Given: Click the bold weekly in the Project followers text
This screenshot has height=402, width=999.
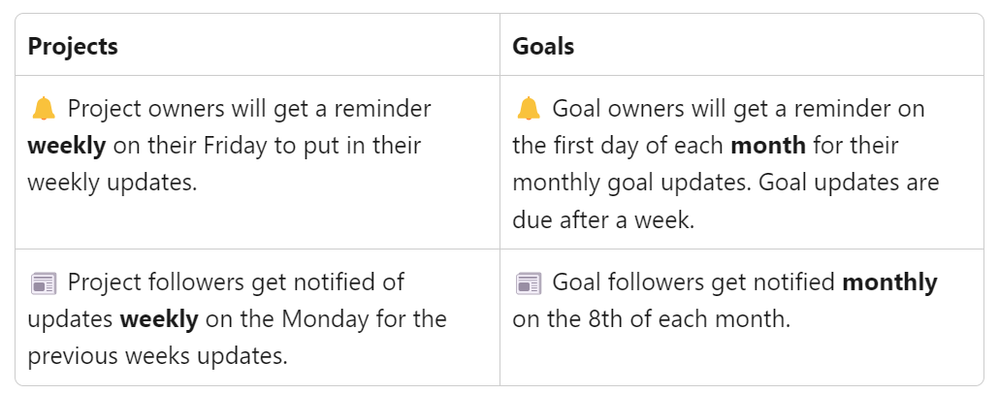Looking at the screenshot, I should pyautogui.click(x=159, y=319).
